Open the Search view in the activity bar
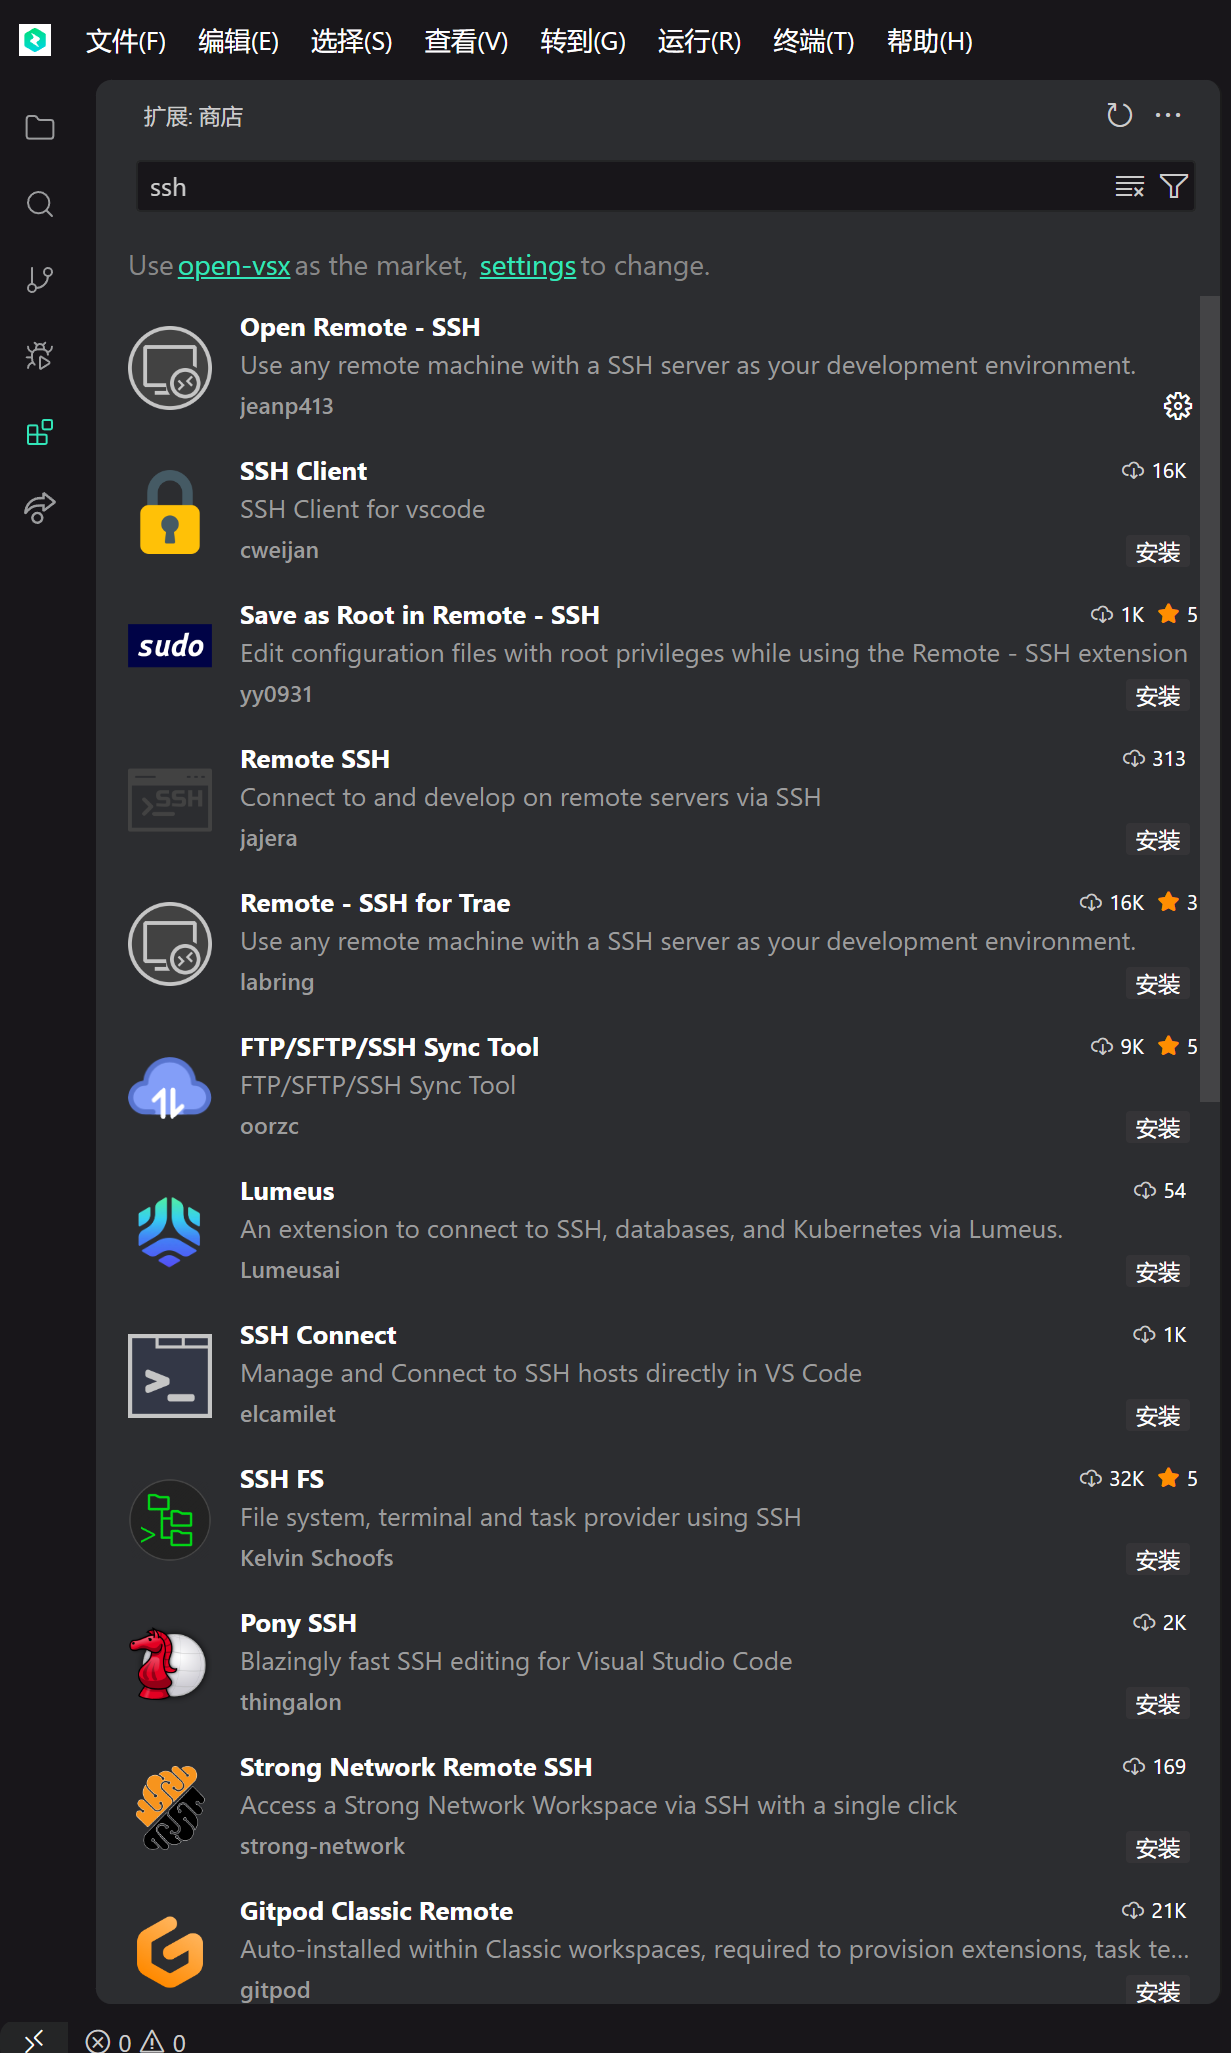This screenshot has width=1231, height=2053. pyautogui.click(x=40, y=204)
